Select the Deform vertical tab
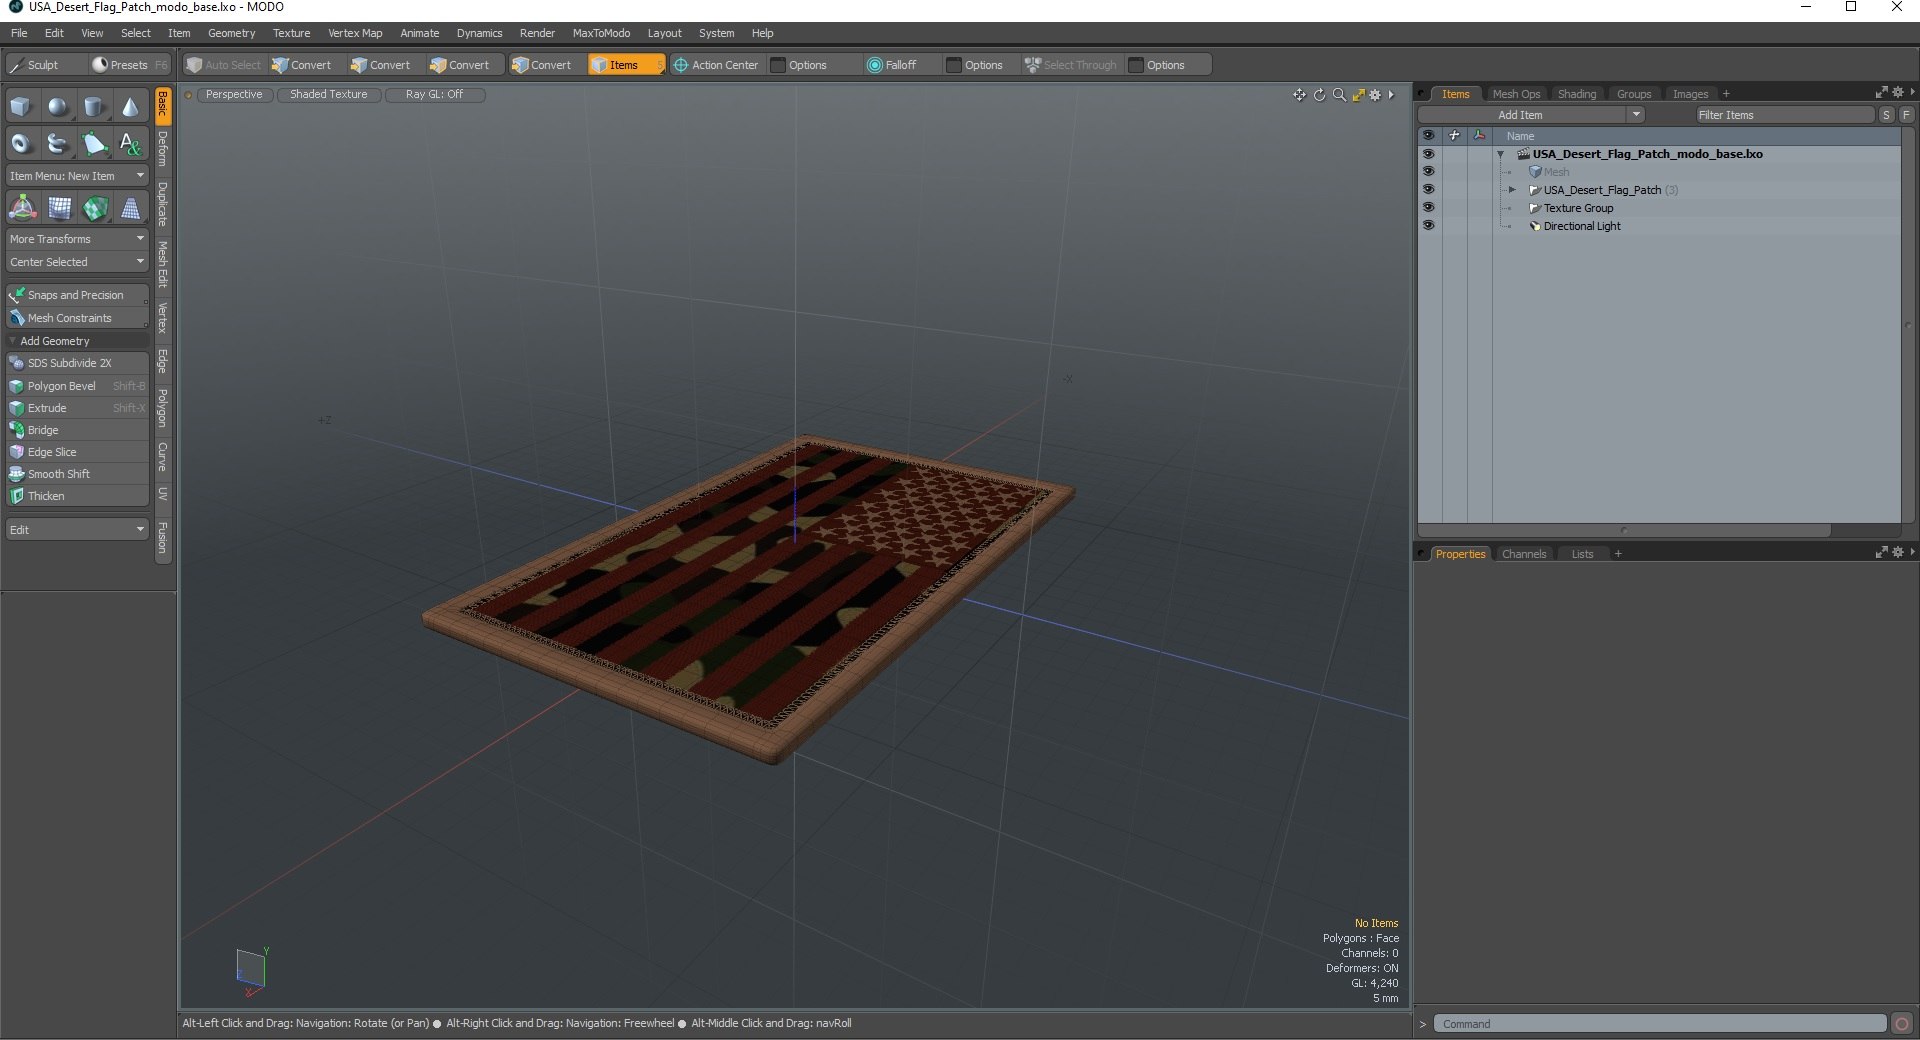 click(x=163, y=150)
